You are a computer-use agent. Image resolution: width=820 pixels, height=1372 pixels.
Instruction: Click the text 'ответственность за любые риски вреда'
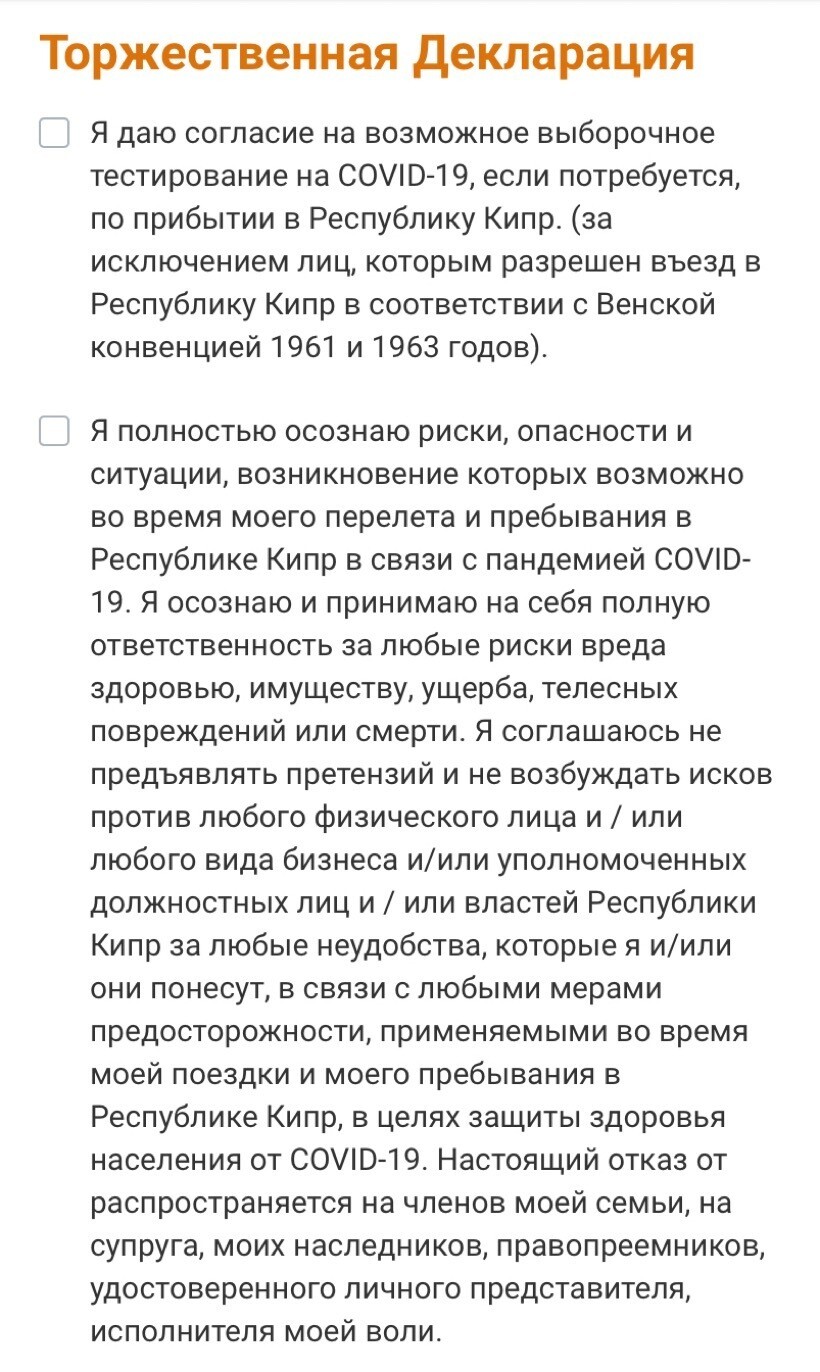coord(378,646)
